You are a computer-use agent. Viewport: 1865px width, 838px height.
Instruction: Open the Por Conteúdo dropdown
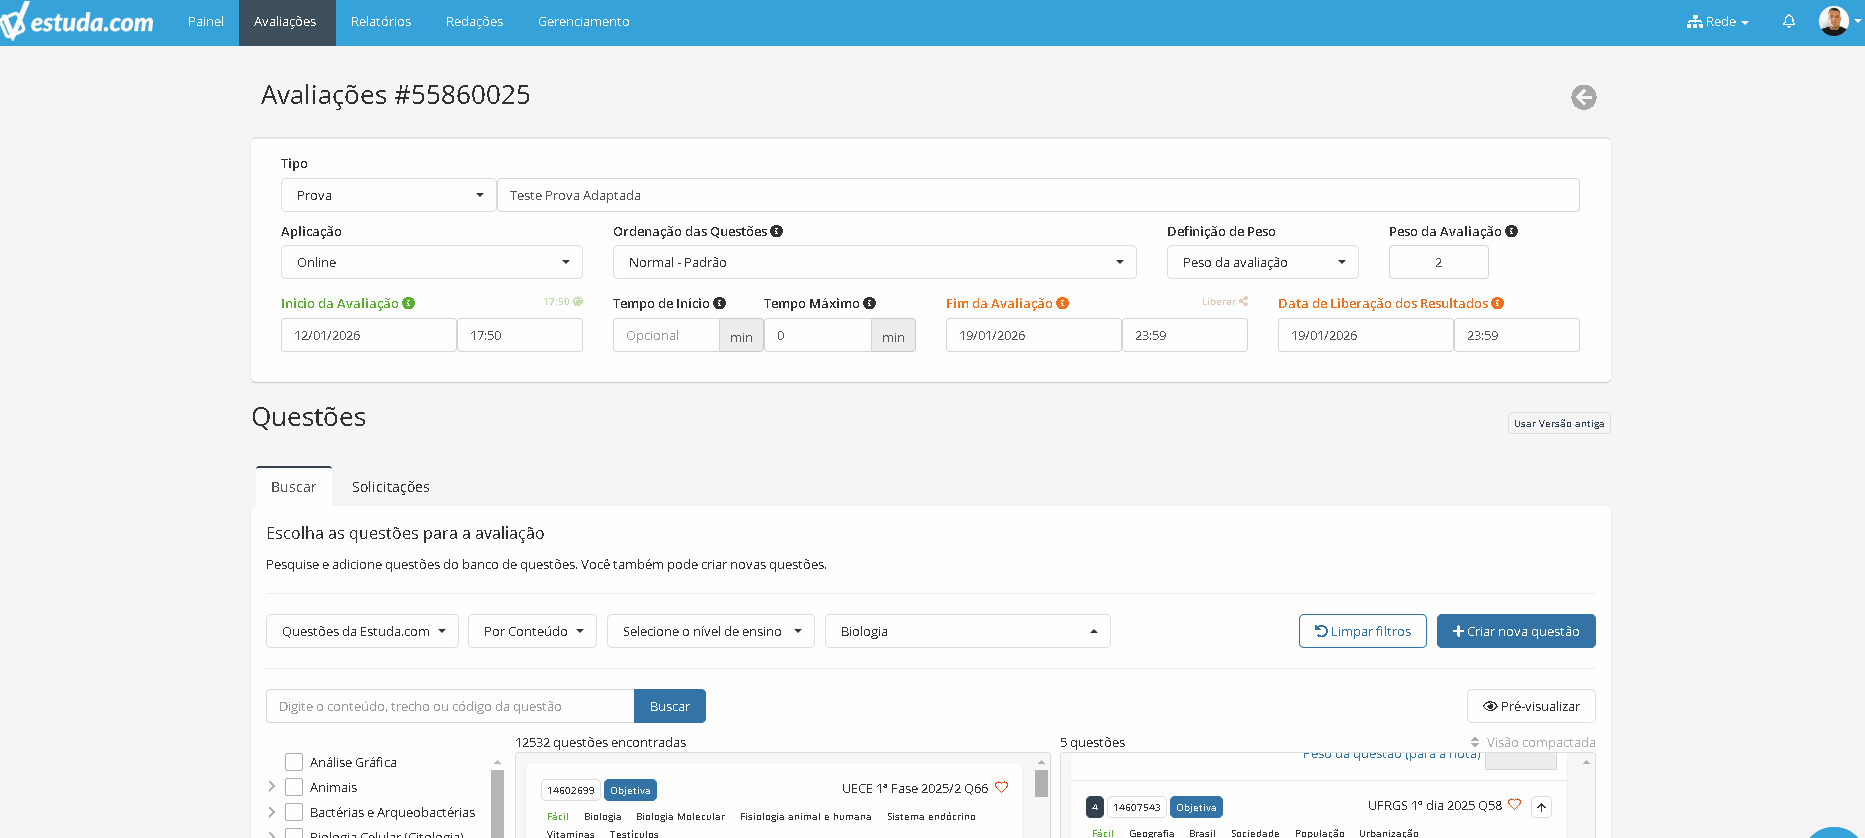(x=532, y=631)
